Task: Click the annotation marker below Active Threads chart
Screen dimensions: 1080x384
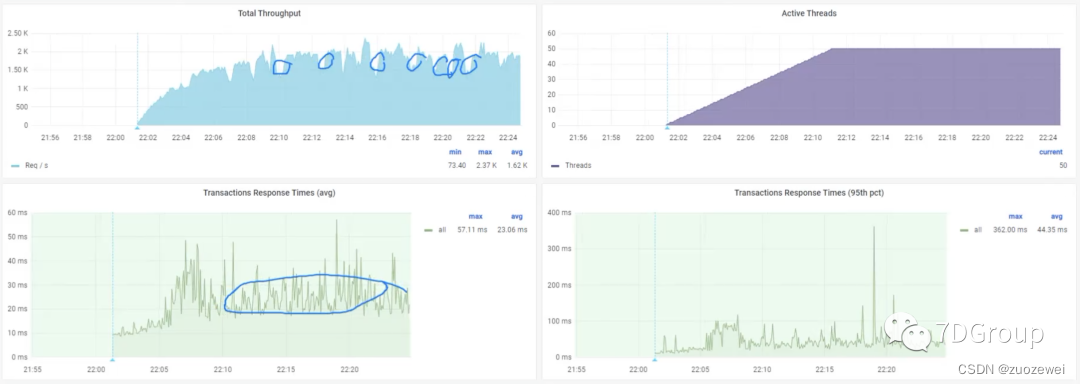Action: 667,127
